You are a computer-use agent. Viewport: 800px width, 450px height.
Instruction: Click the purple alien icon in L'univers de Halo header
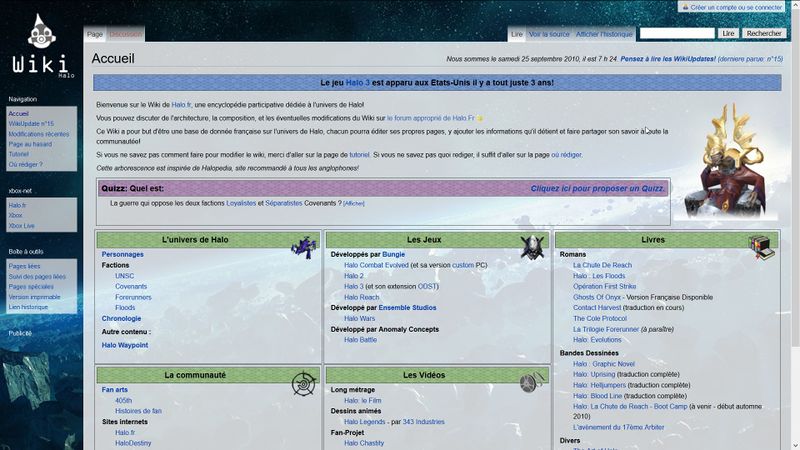point(304,247)
